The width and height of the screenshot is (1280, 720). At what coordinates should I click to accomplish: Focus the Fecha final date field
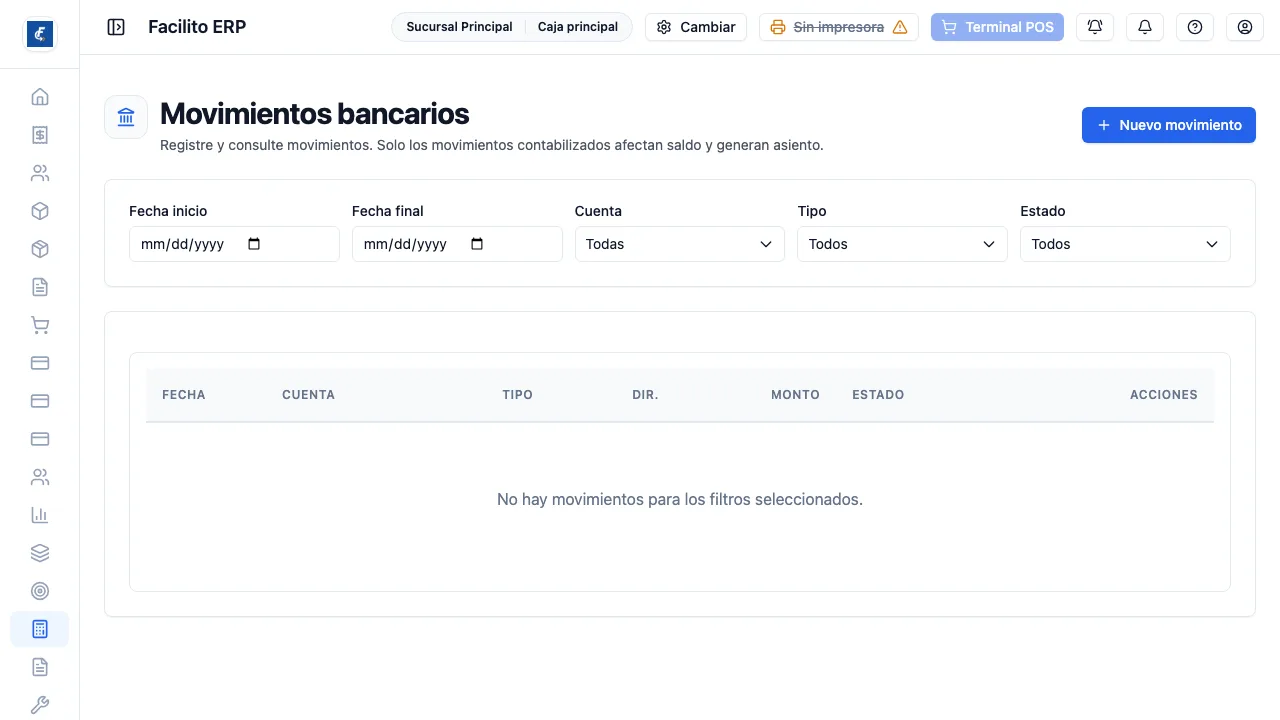457,244
